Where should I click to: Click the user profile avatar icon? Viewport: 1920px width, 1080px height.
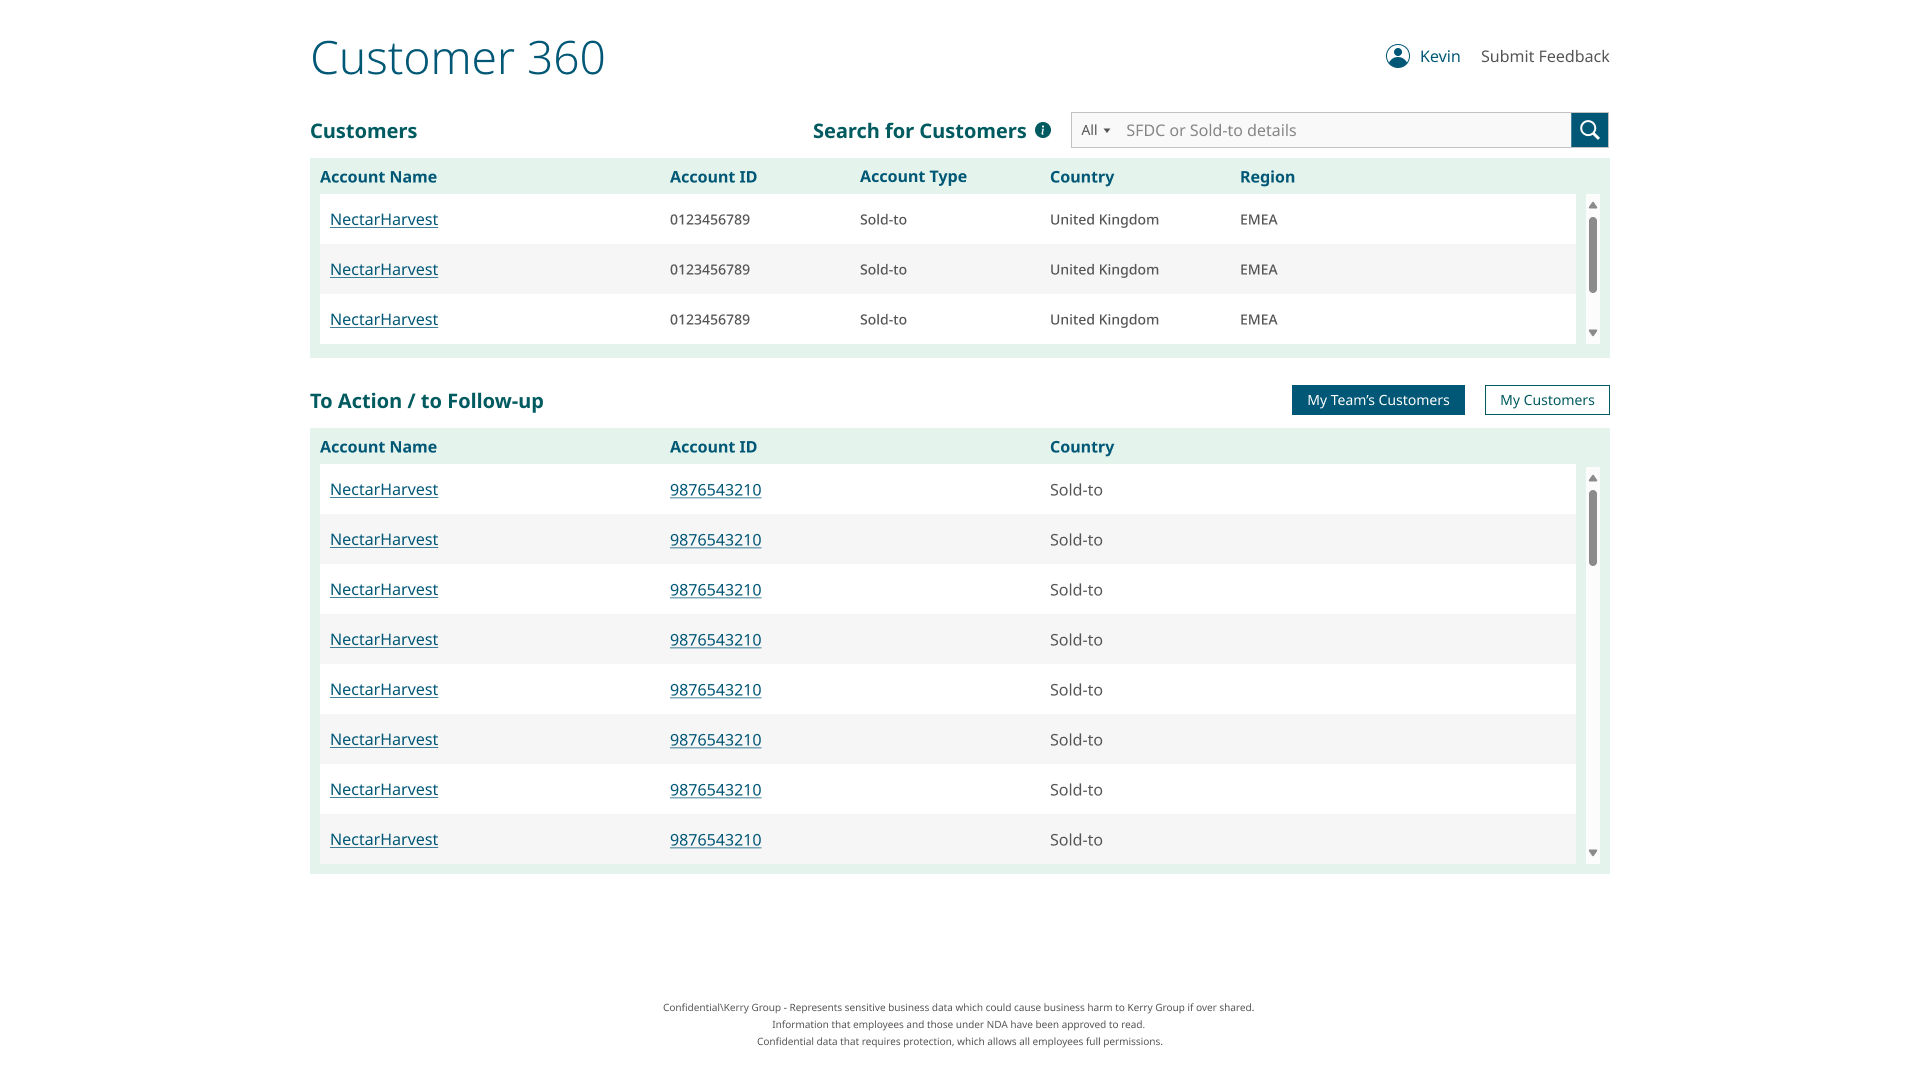click(1397, 56)
